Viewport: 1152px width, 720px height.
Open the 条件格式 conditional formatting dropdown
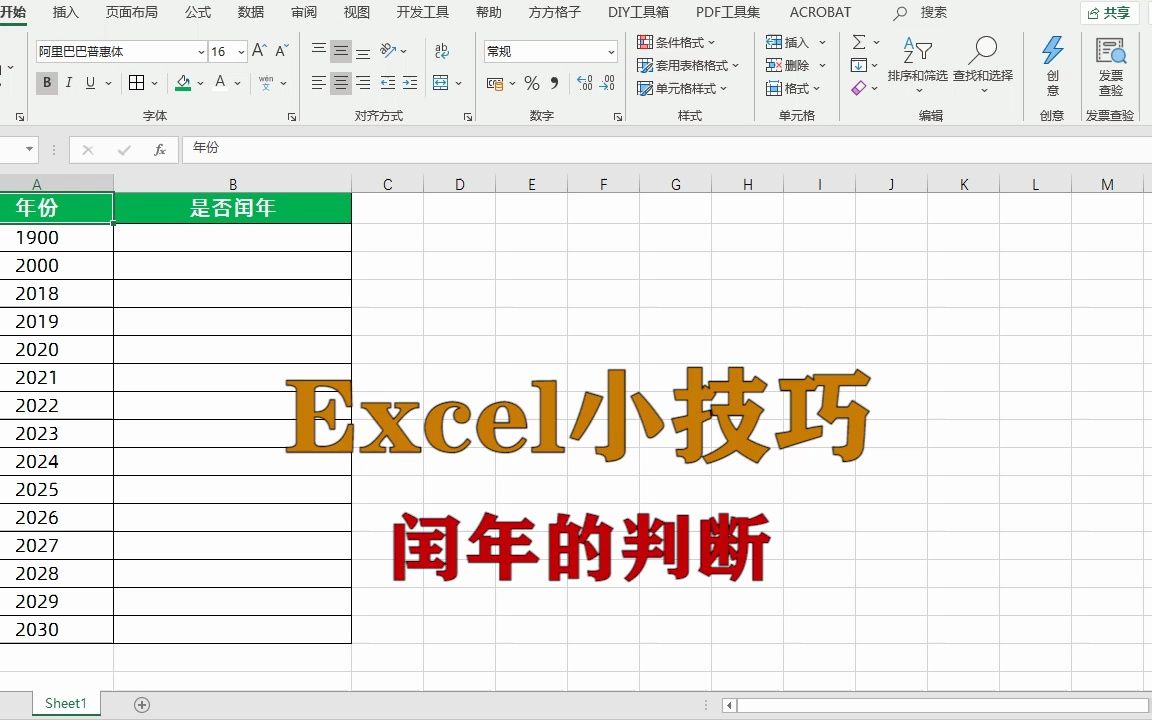point(680,42)
